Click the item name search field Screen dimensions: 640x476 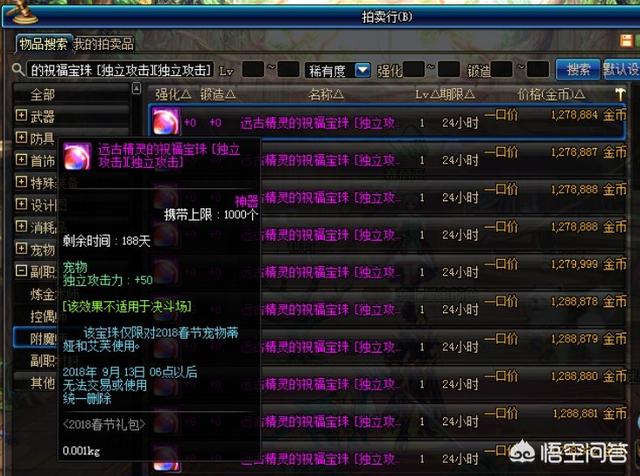[x=120, y=70]
